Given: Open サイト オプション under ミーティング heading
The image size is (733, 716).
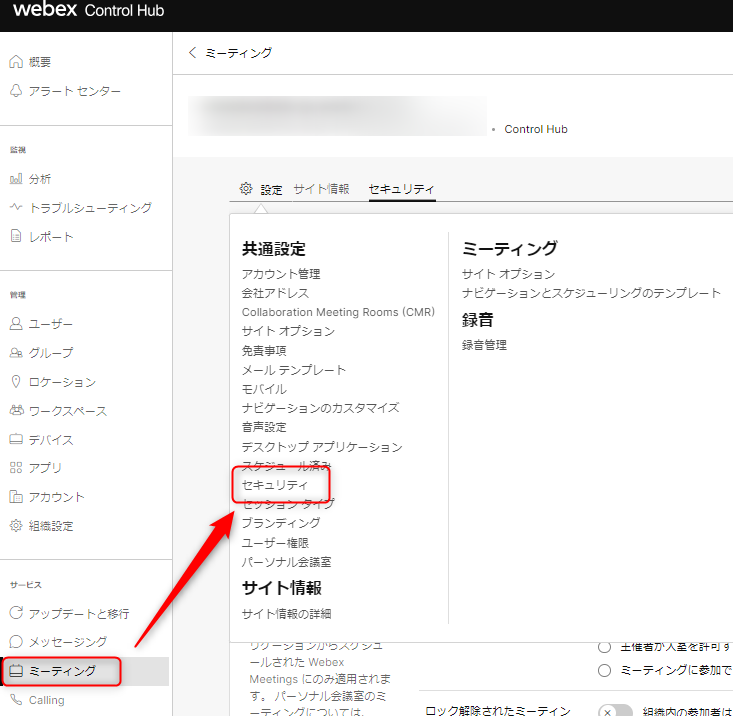Looking at the screenshot, I should pos(509,274).
